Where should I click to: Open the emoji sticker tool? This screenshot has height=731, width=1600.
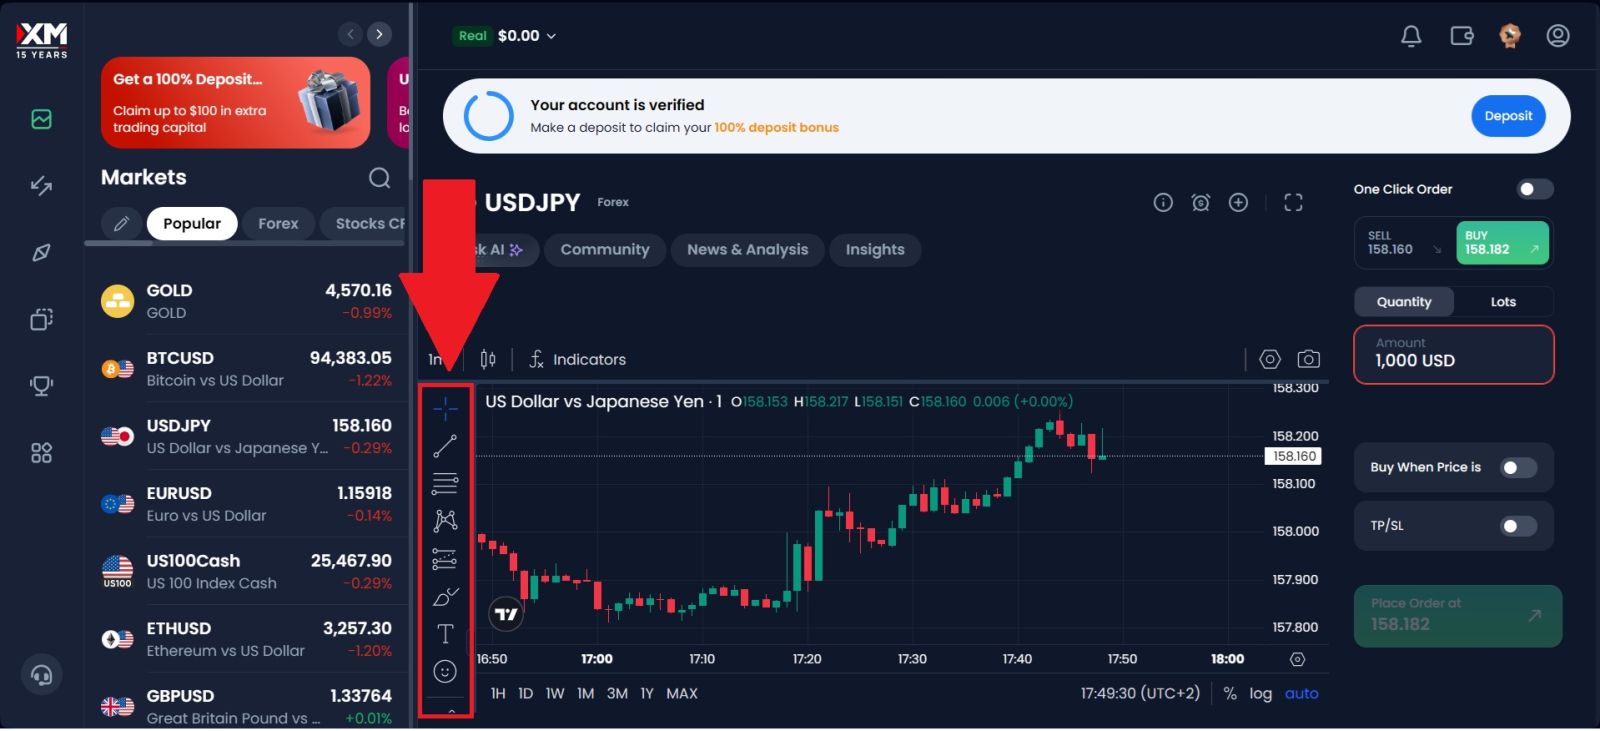click(x=445, y=672)
